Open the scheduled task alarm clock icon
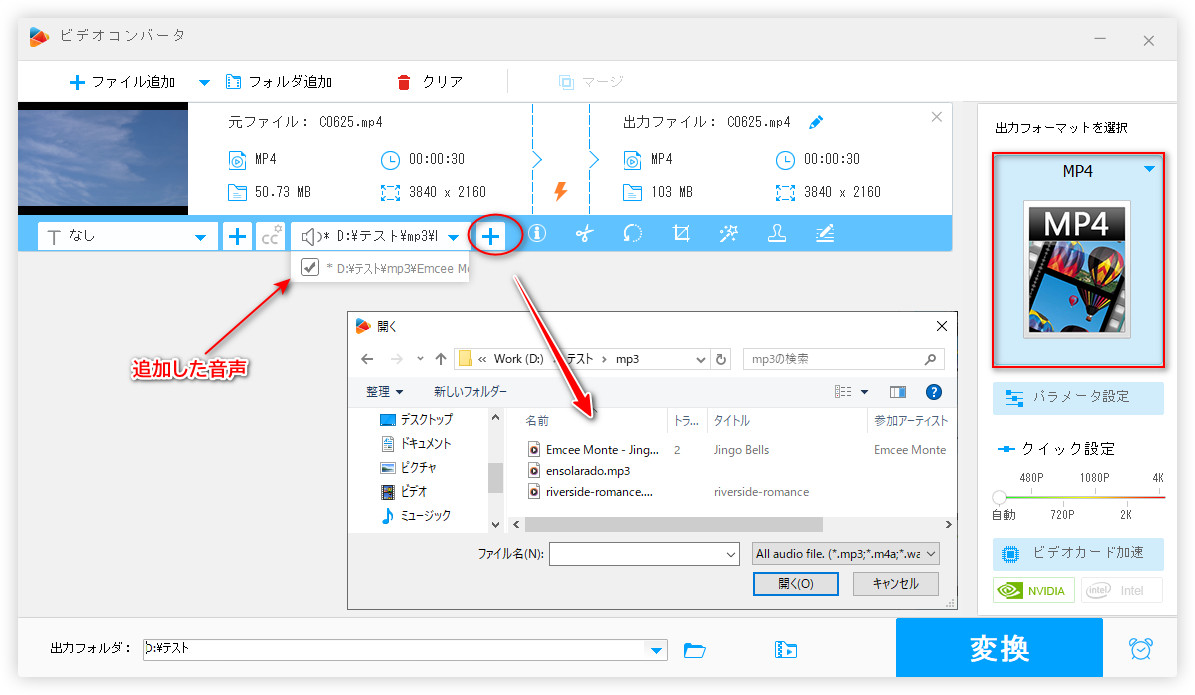Image resolution: width=1195 pixels, height=695 pixels. (1140, 648)
